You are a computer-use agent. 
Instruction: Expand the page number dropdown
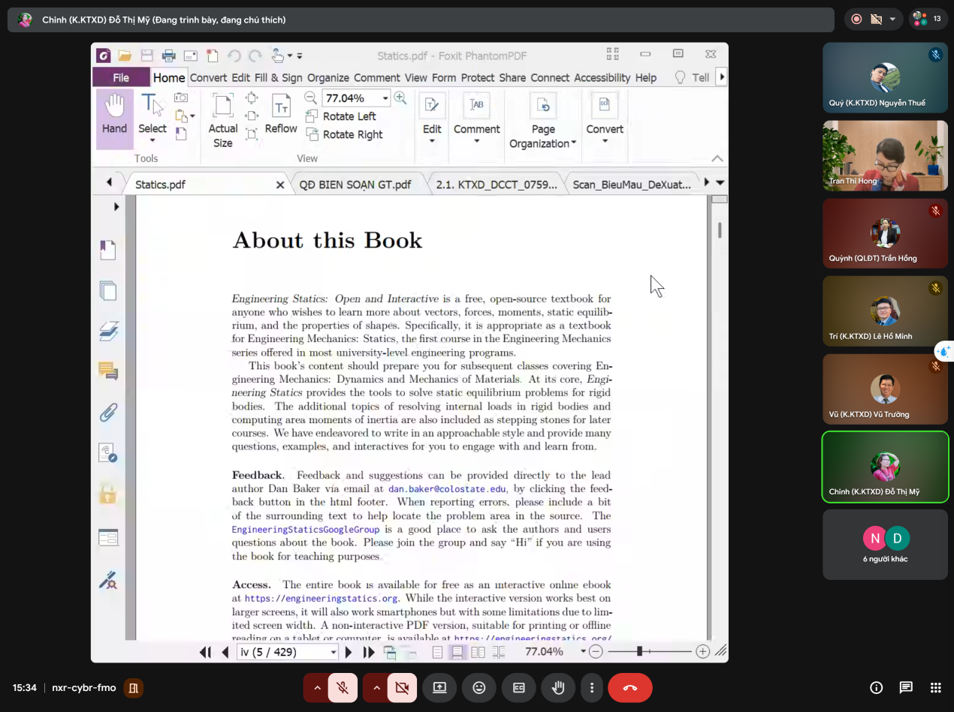[333, 652]
